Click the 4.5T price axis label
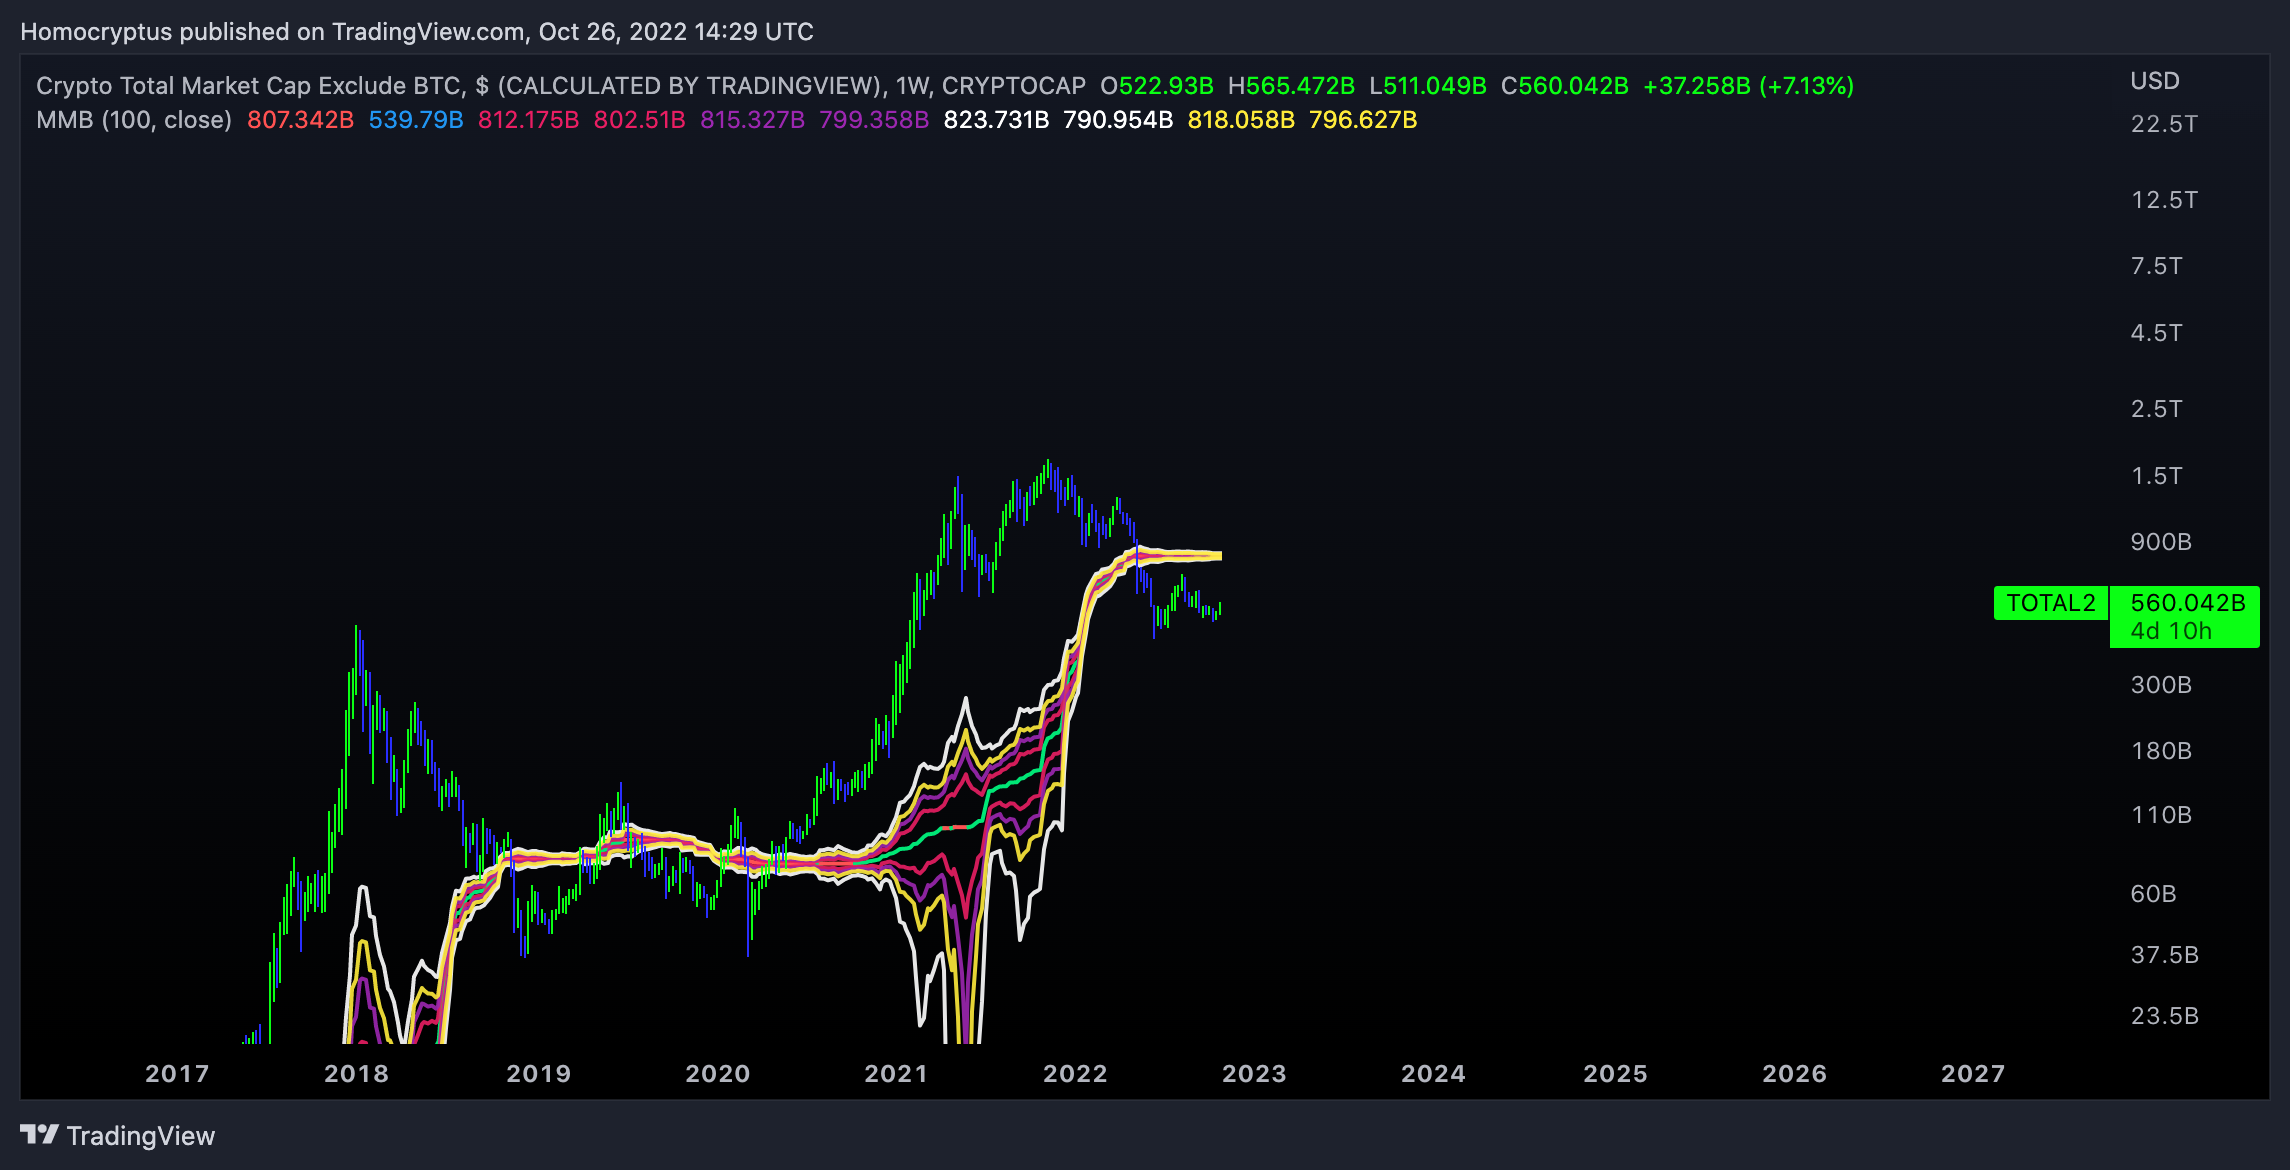The width and height of the screenshot is (2290, 1170). click(x=2157, y=333)
